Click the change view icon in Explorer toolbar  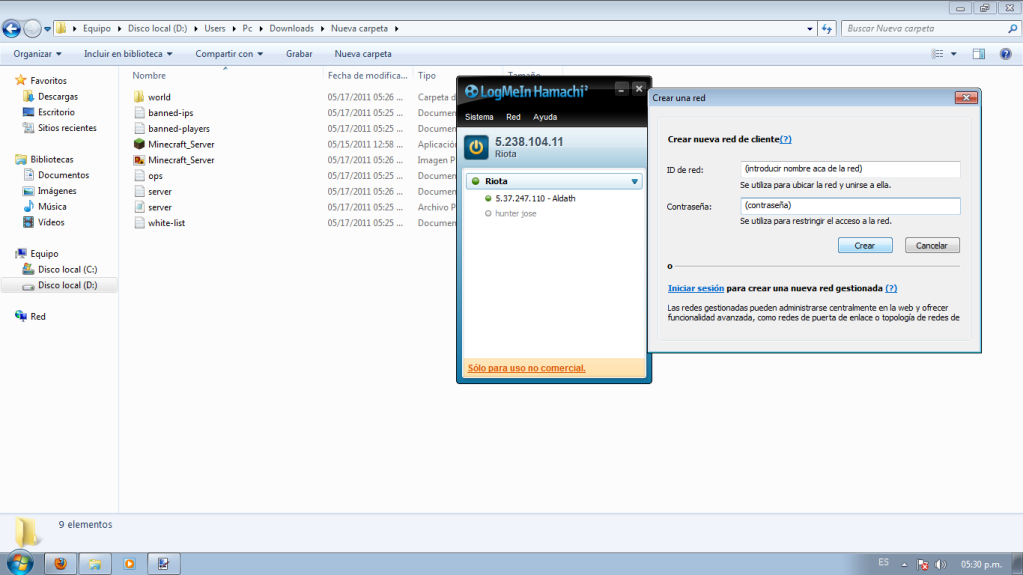(x=938, y=54)
